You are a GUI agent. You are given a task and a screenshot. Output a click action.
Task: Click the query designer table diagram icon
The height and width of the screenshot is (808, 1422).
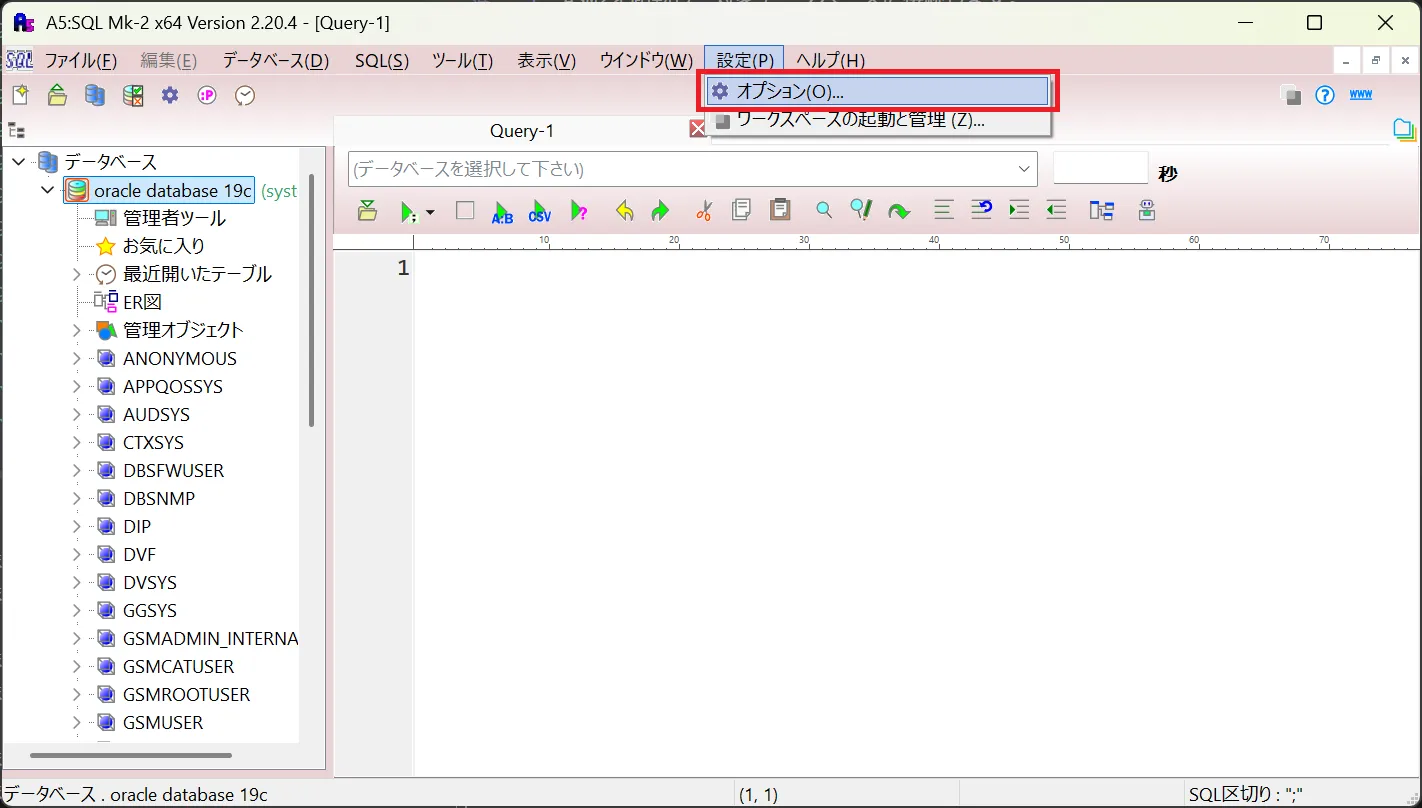click(x=1102, y=211)
